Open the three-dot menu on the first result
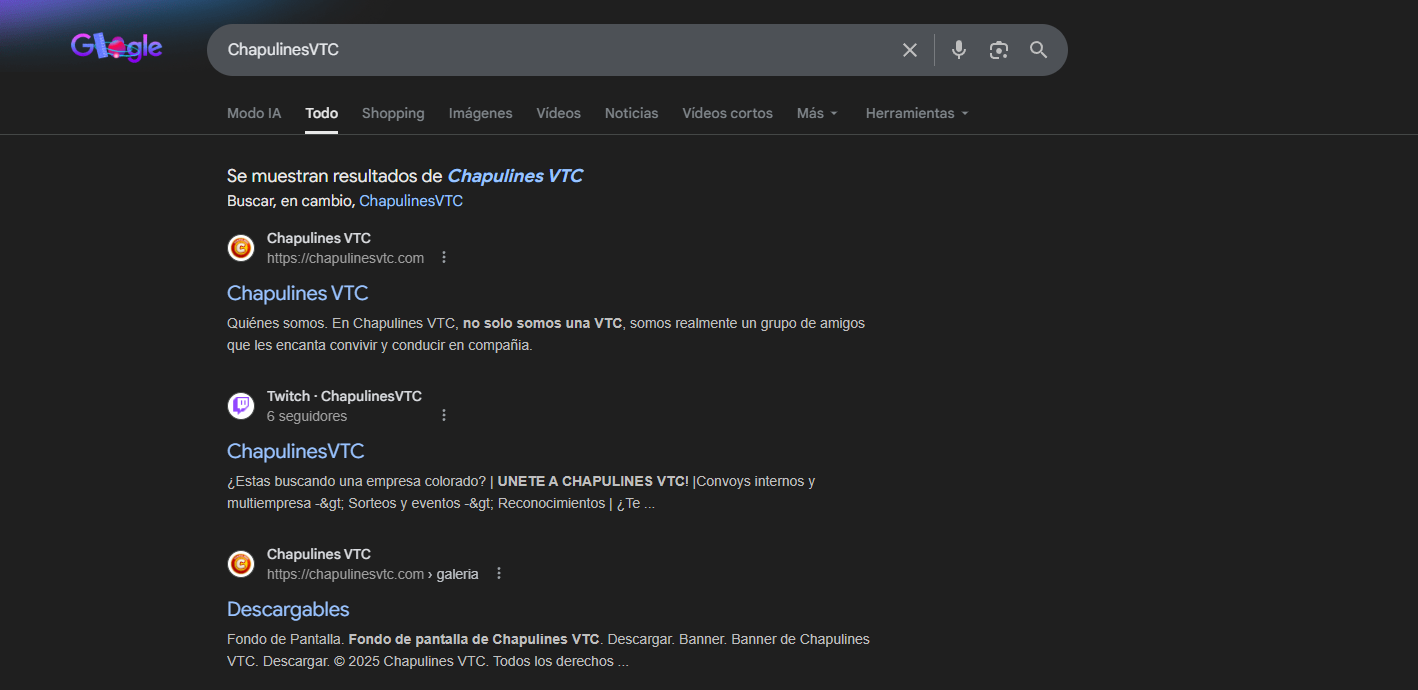1418x690 pixels. [444, 256]
